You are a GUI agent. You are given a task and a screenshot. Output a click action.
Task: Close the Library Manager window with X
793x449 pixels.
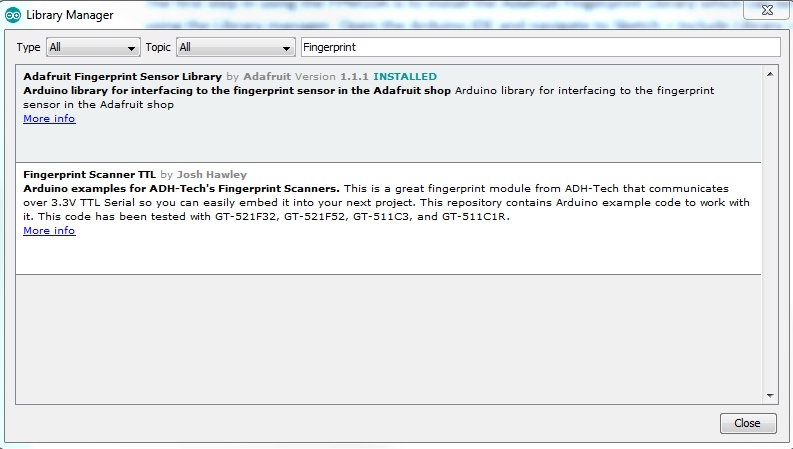[x=767, y=10]
